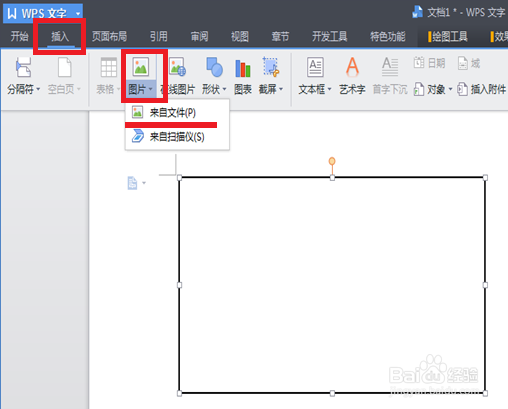
Task: Click the 对象 object button
Action: coord(430,89)
